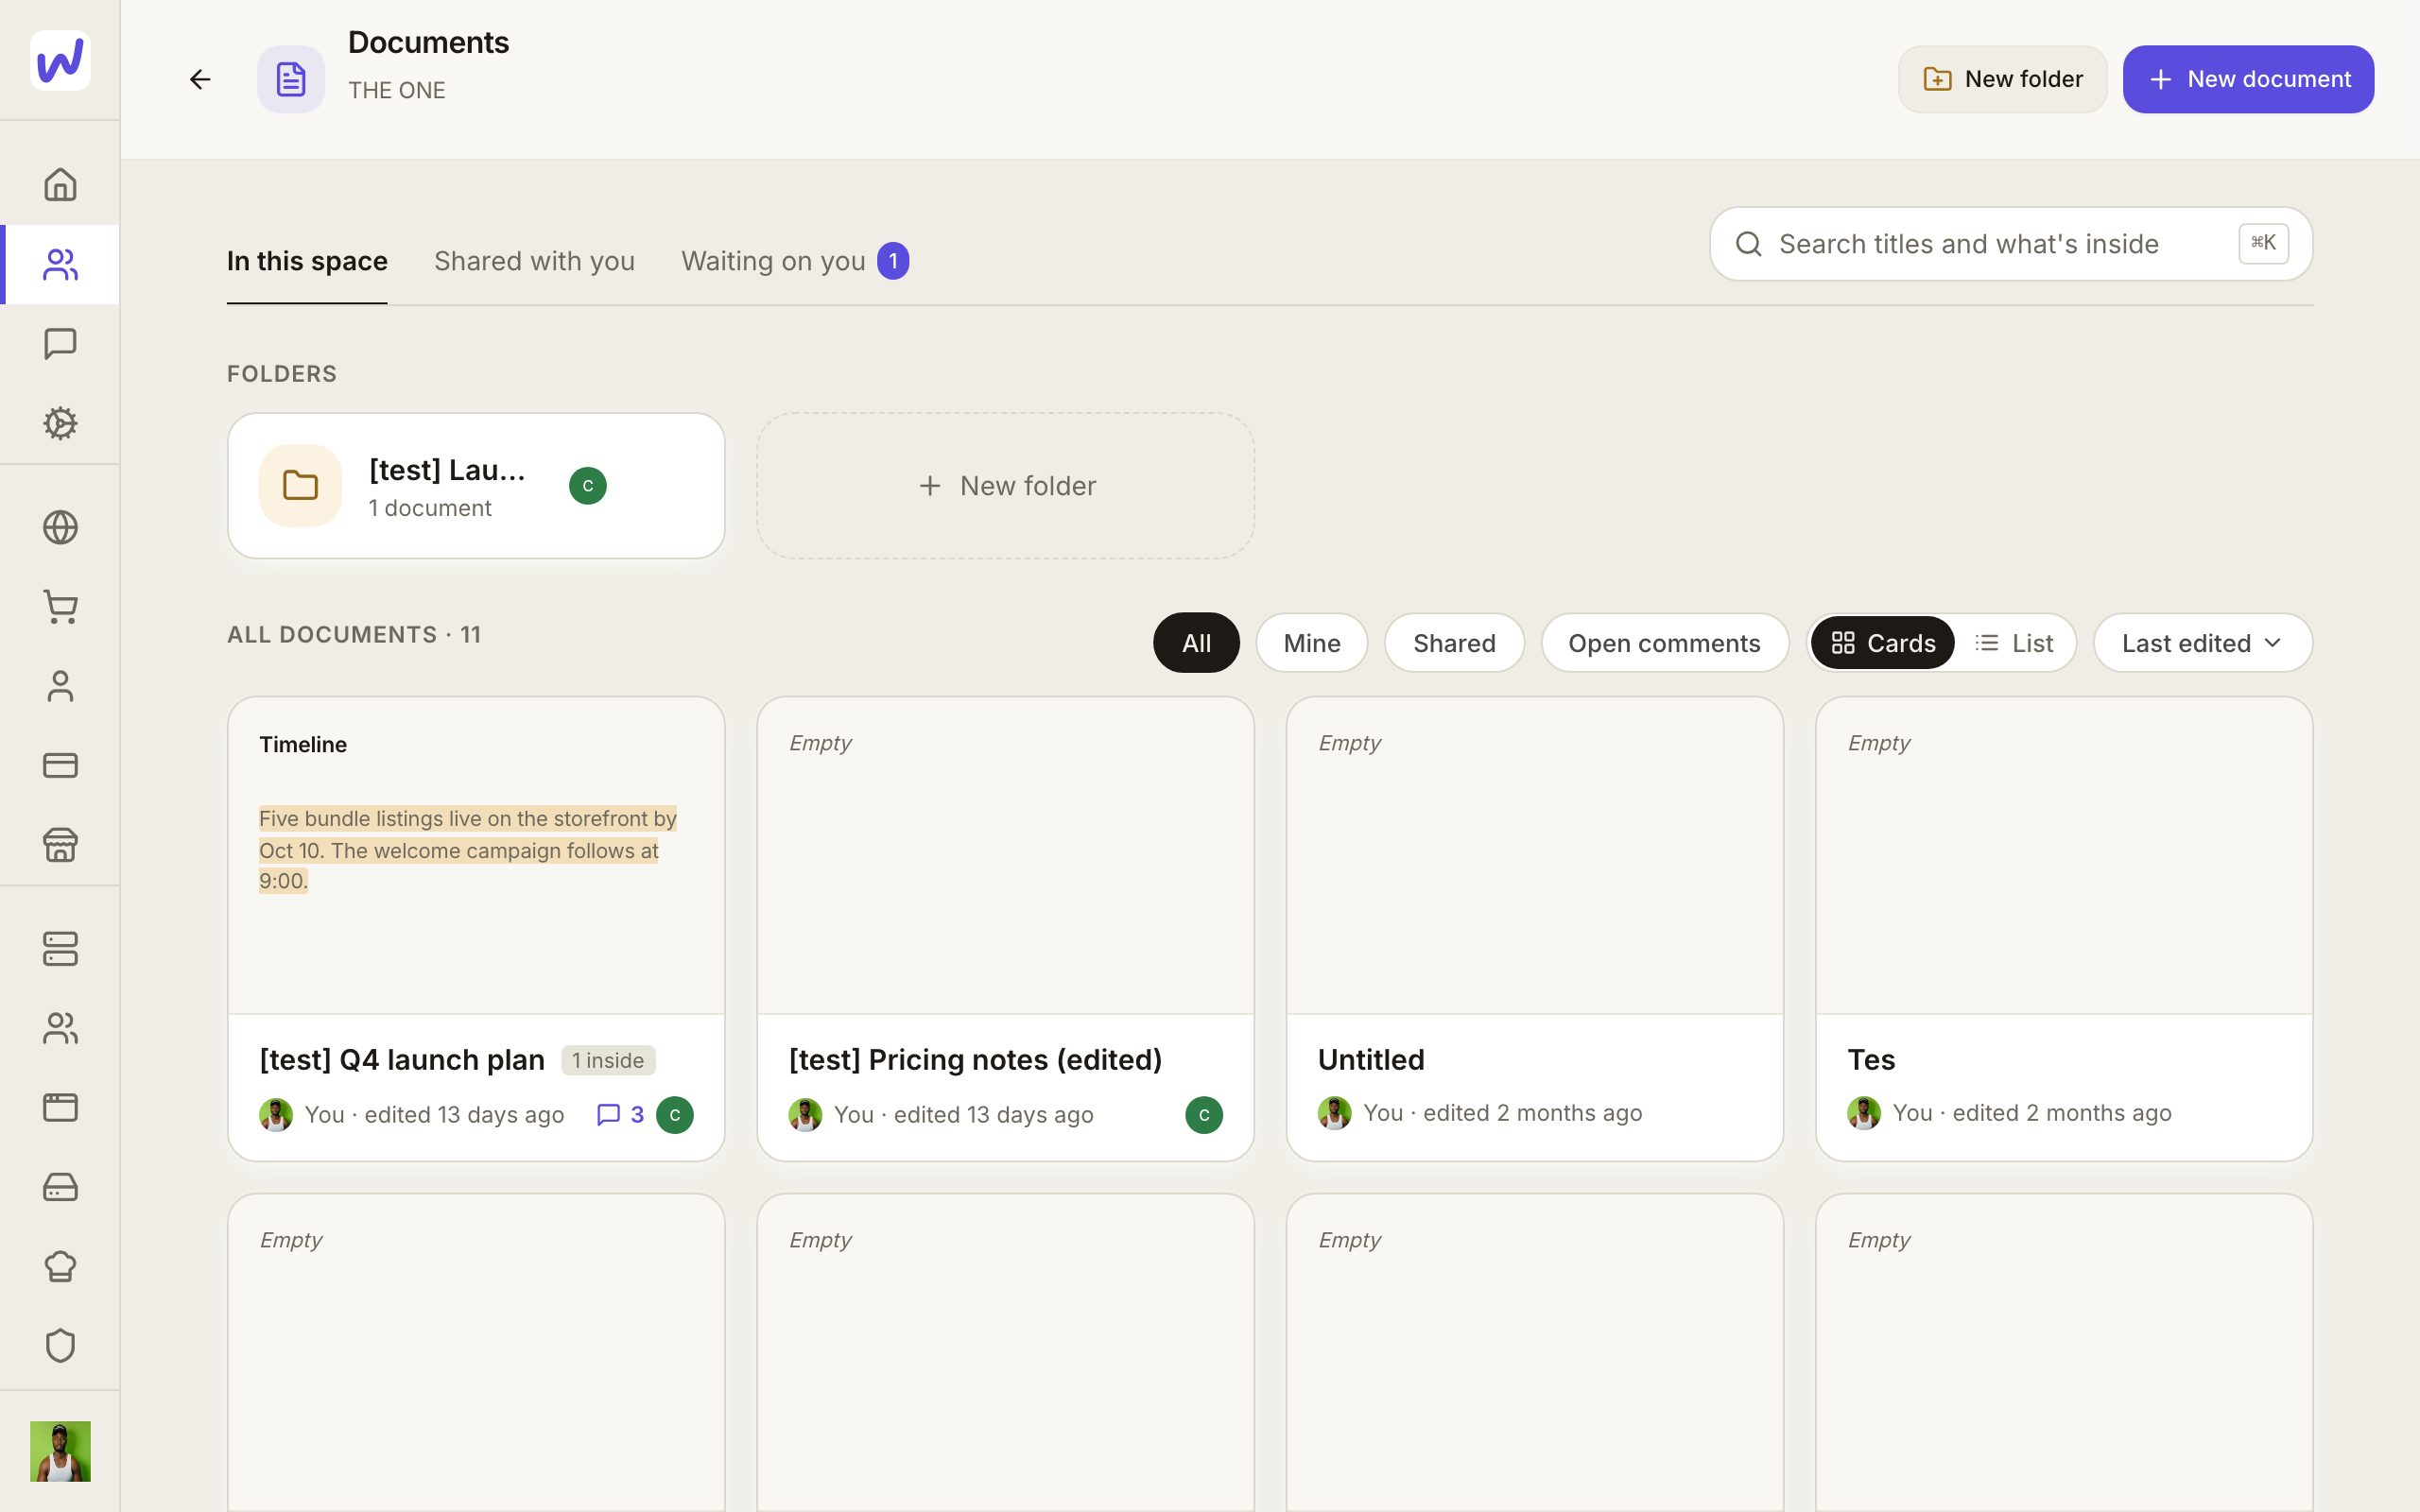Open the [test] Pricing notes (edited) document

pos(1005,929)
